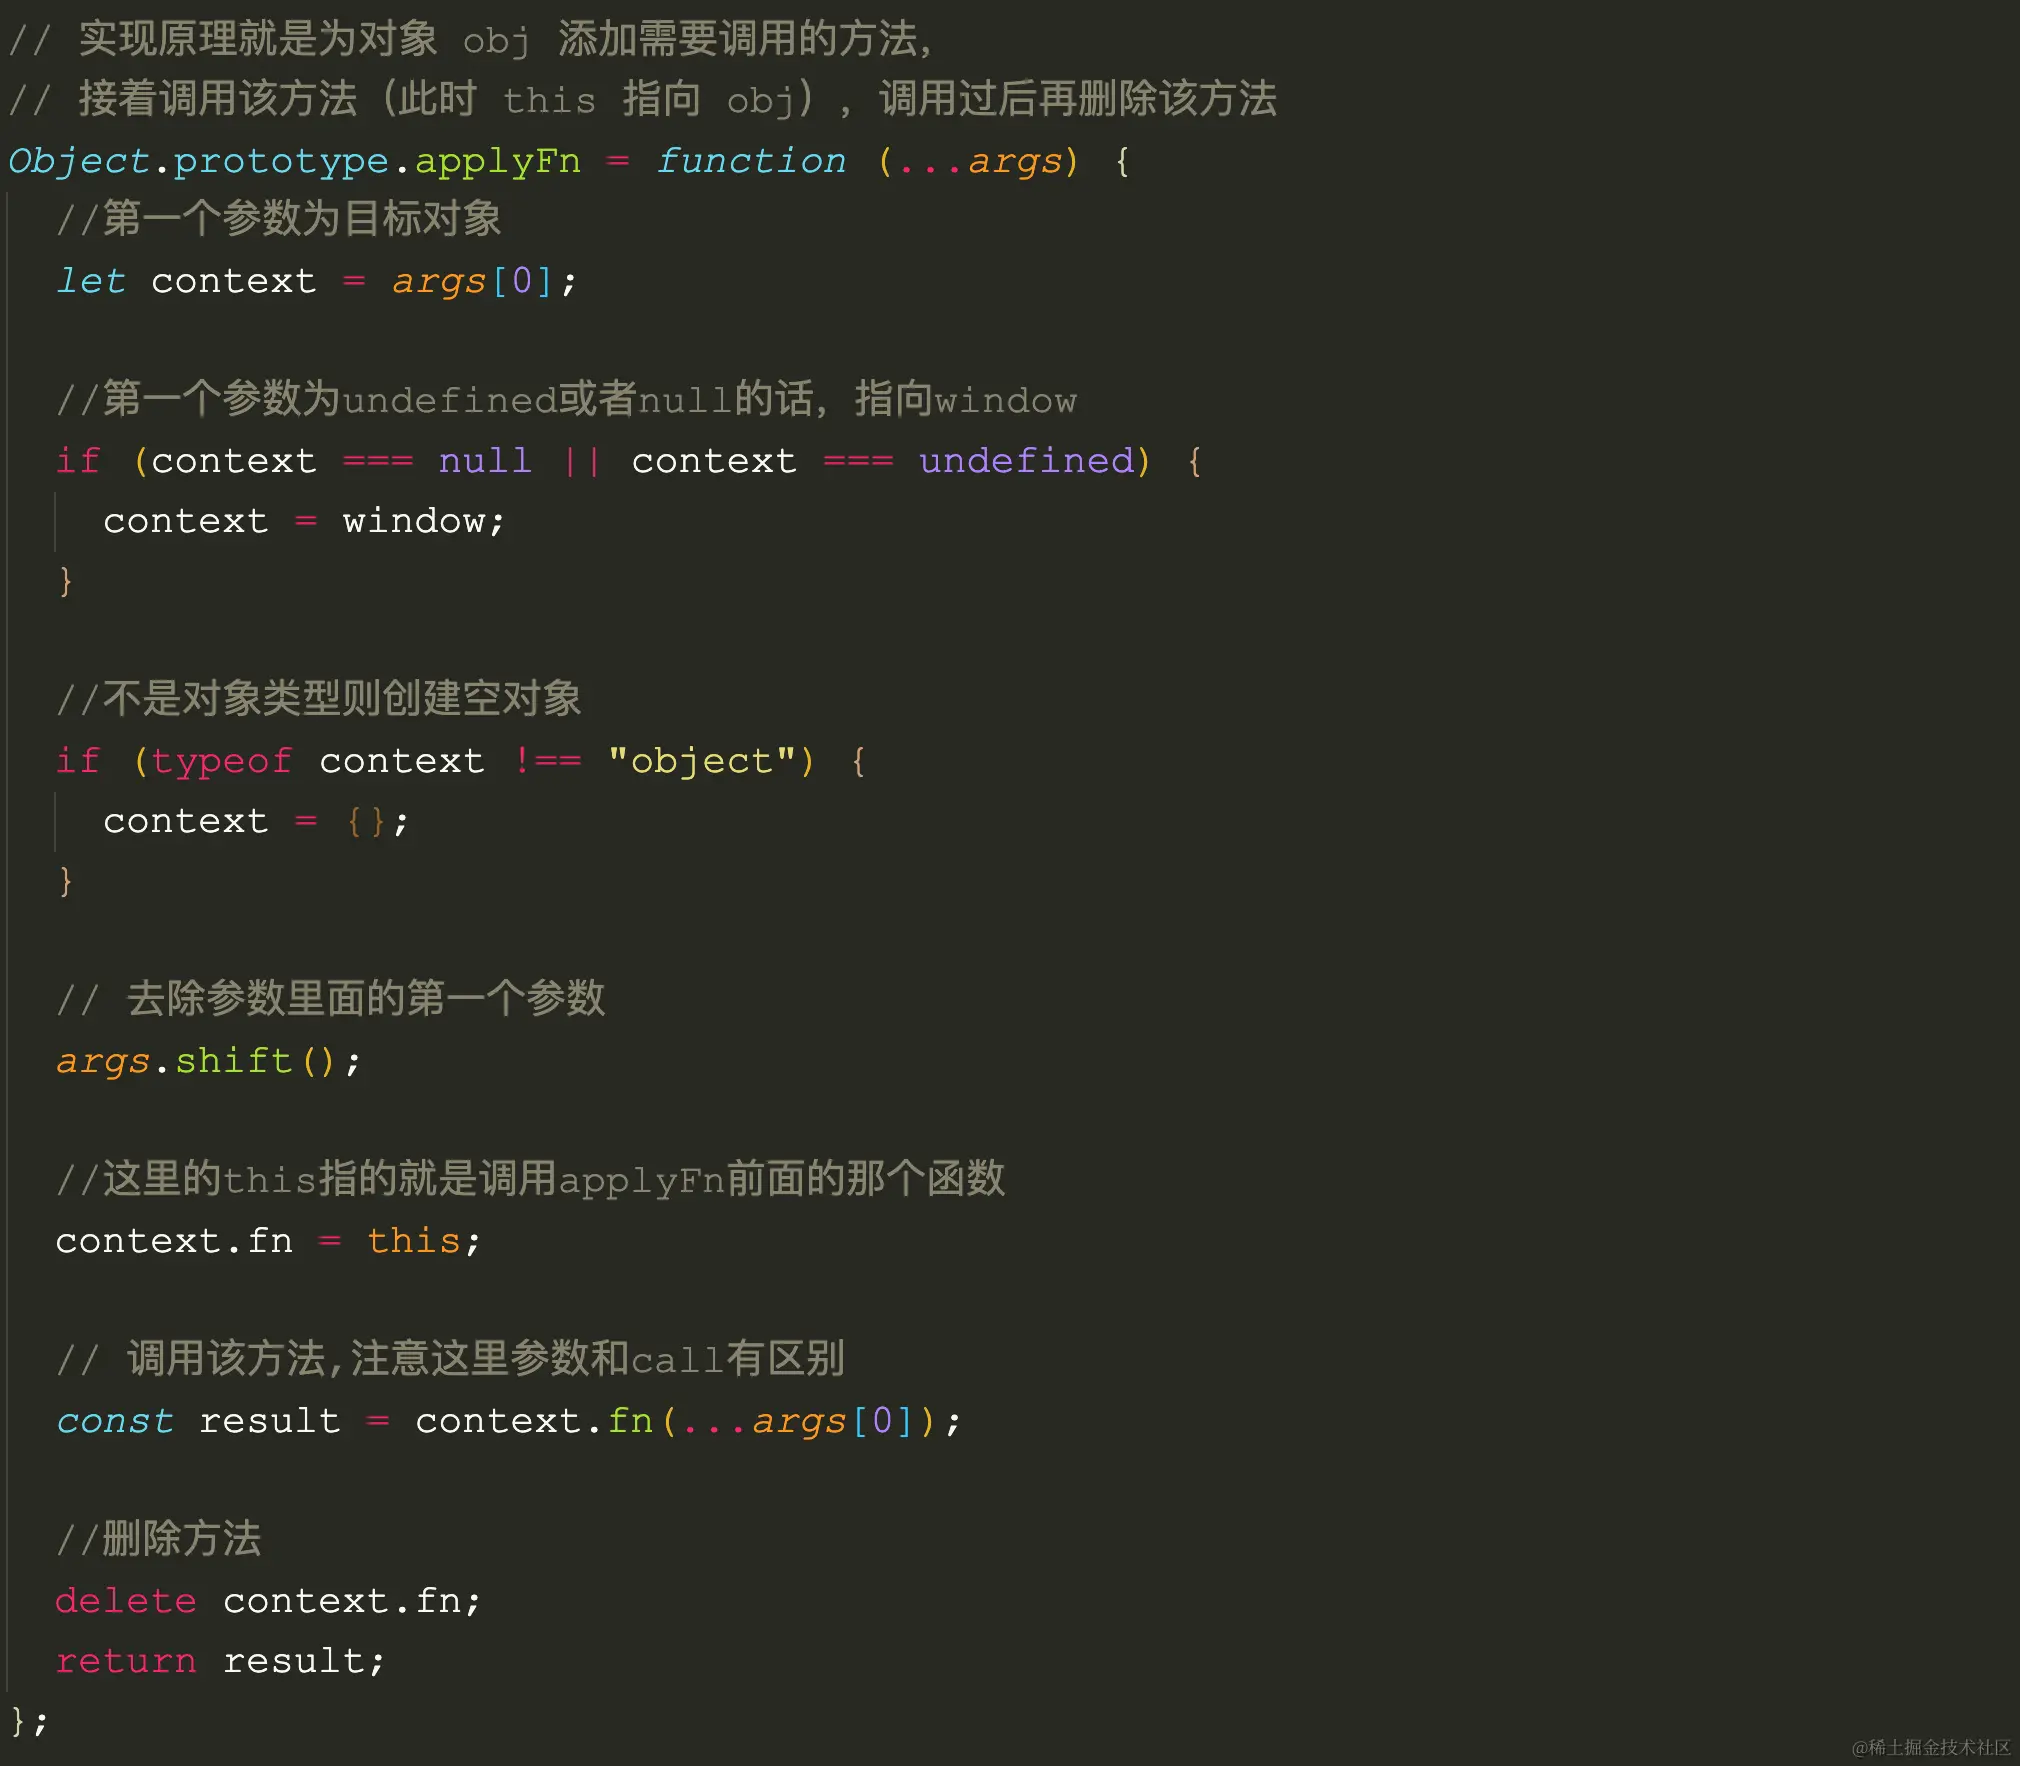Click the const keyword before result
Viewport: 2020px width, 1766px height.
pyautogui.click(x=114, y=1421)
